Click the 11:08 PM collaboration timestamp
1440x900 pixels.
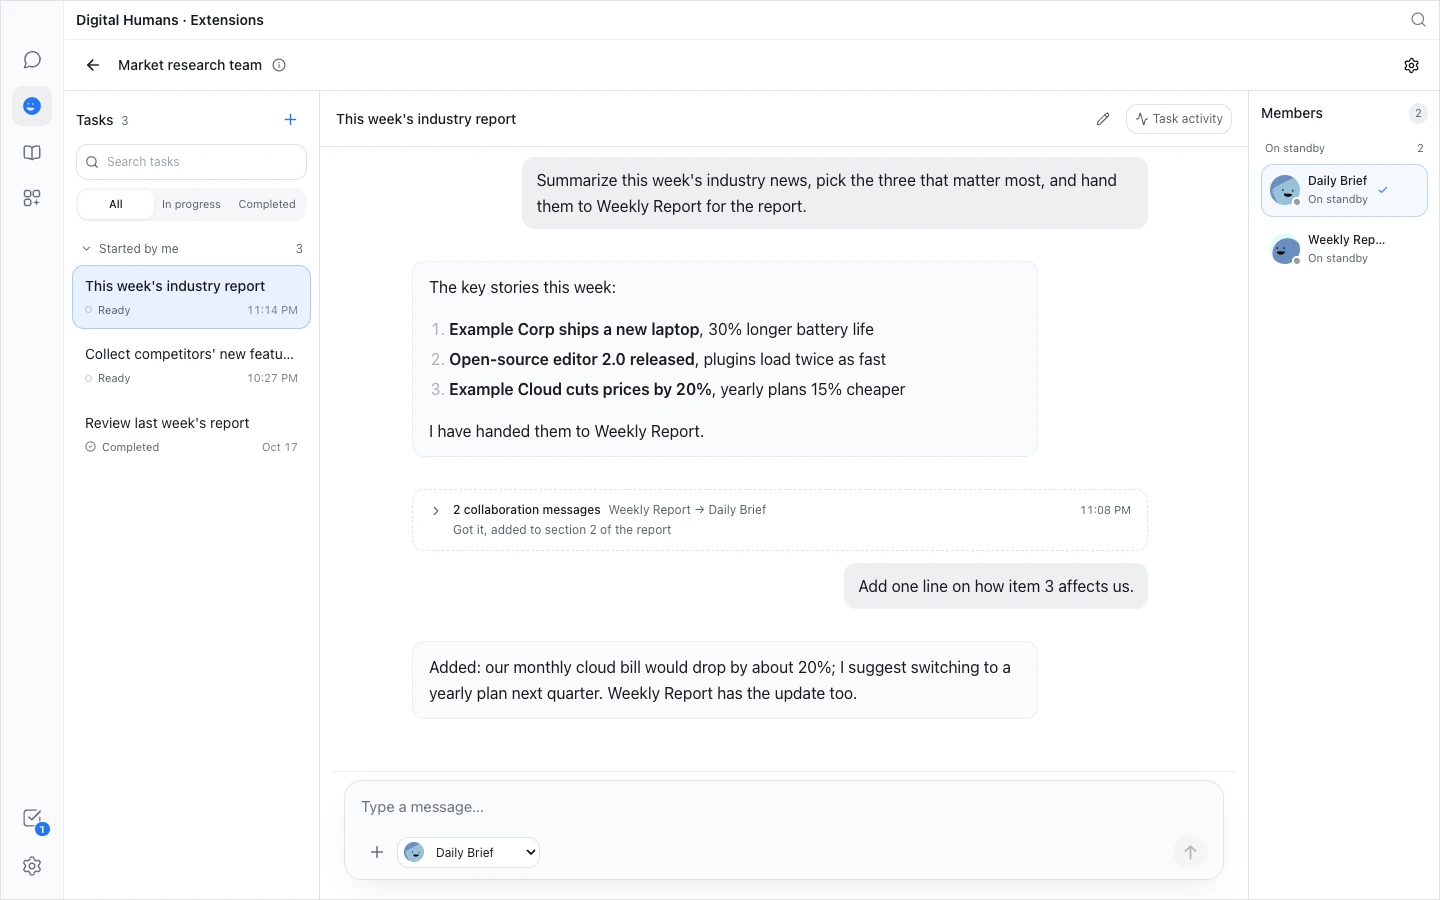[1105, 510]
